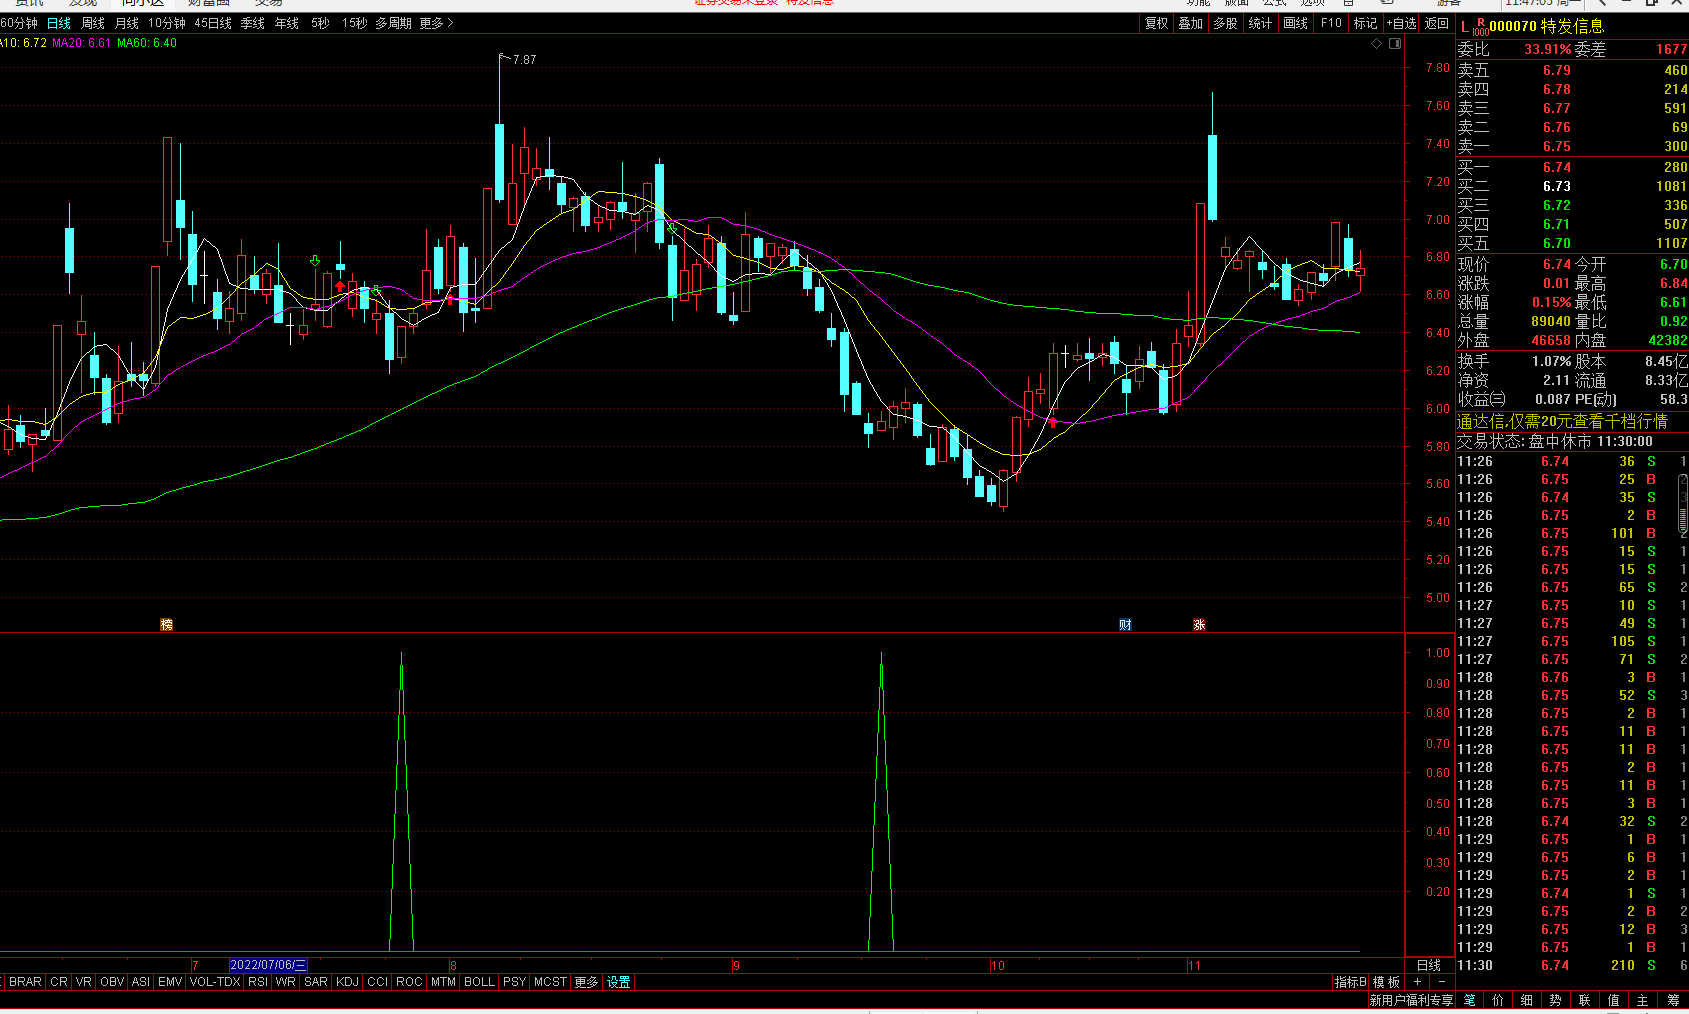Add stock via +自选 button
Screen dimensions: 1689x1014
1402,23
